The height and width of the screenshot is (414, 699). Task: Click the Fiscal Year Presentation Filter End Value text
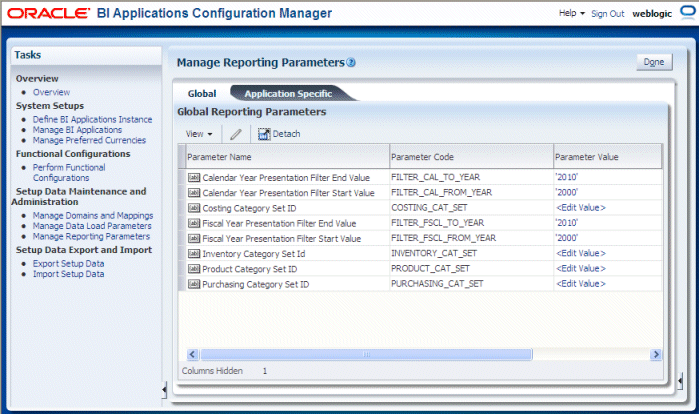(279, 223)
